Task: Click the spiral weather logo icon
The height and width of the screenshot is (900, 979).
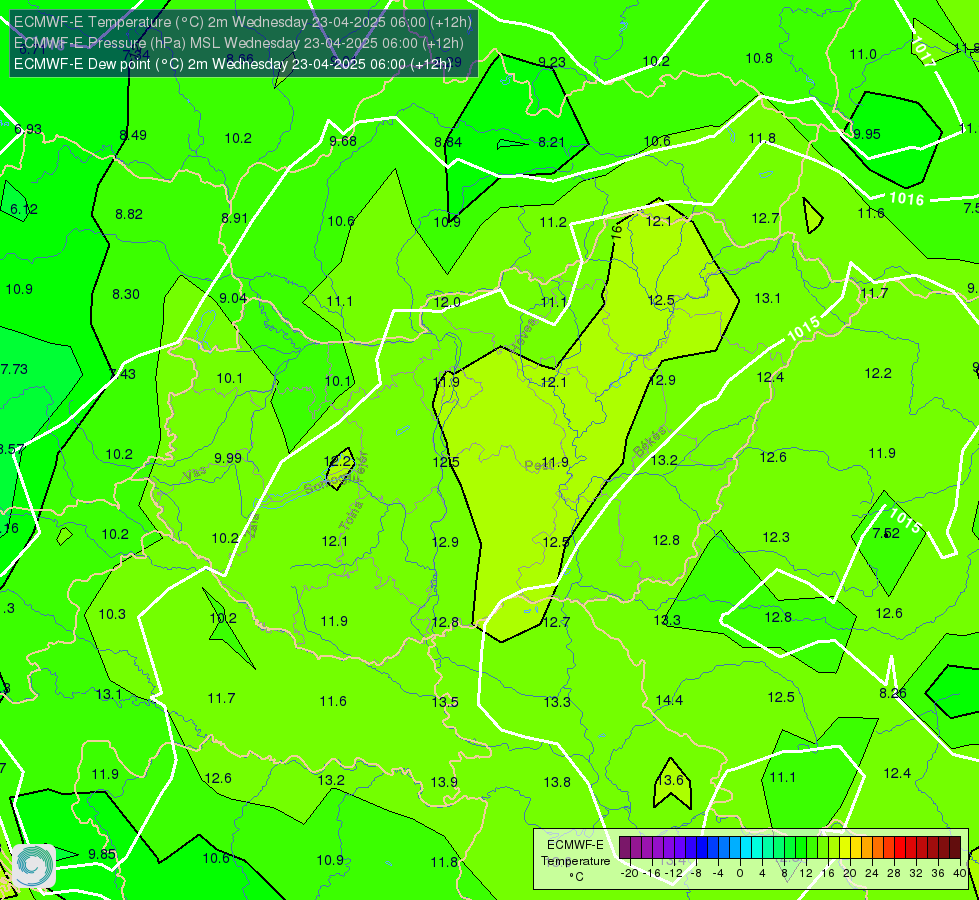Action: pyautogui.click(x=34, y=866)
